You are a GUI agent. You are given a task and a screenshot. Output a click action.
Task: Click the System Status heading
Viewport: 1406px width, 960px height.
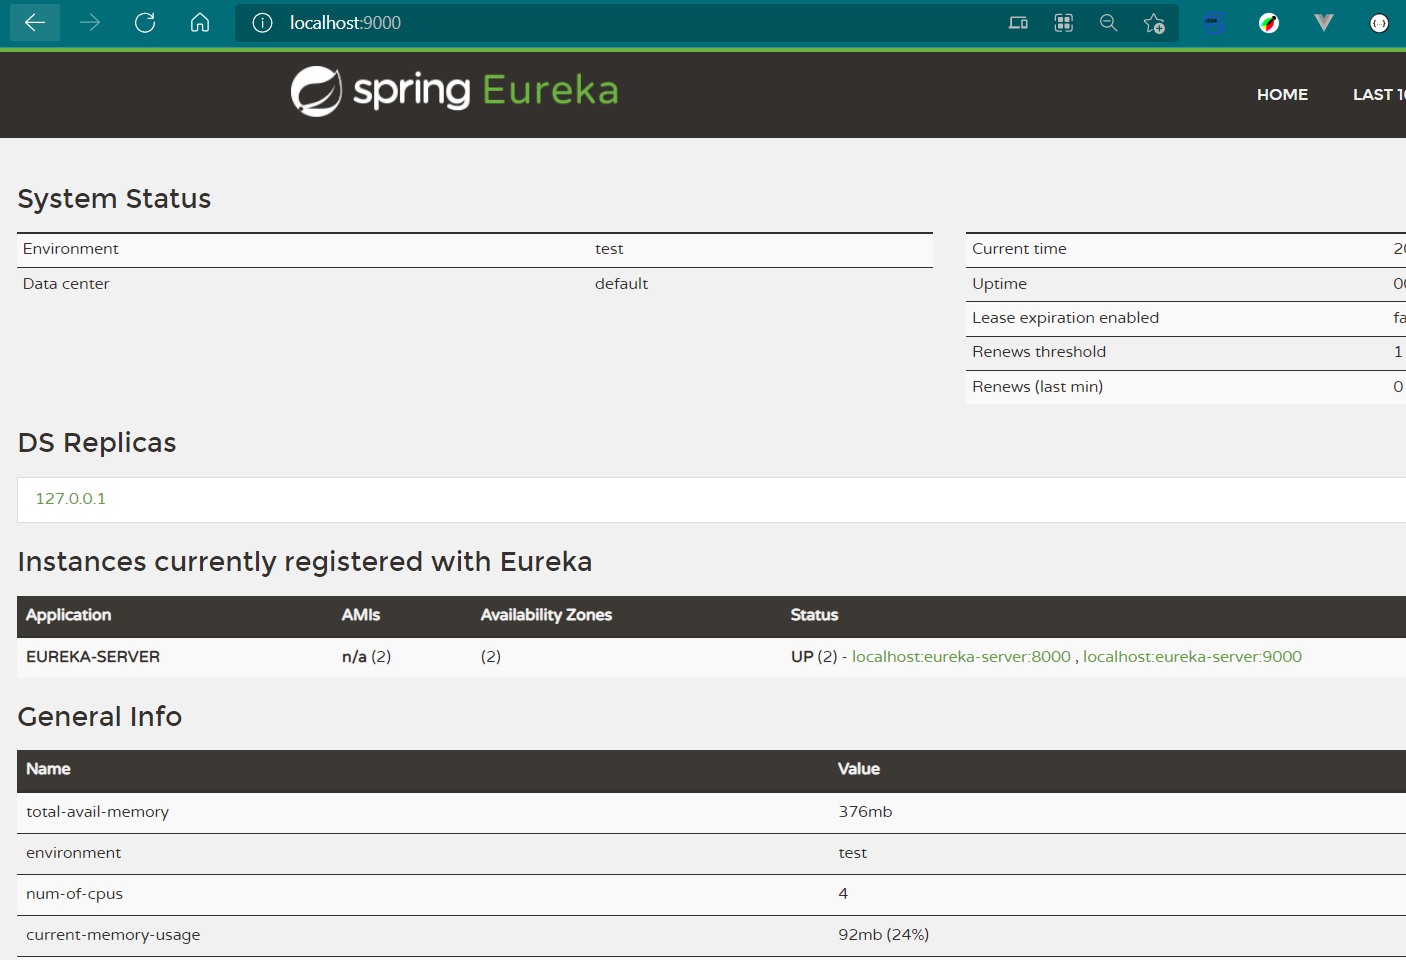tap(114, 198)
